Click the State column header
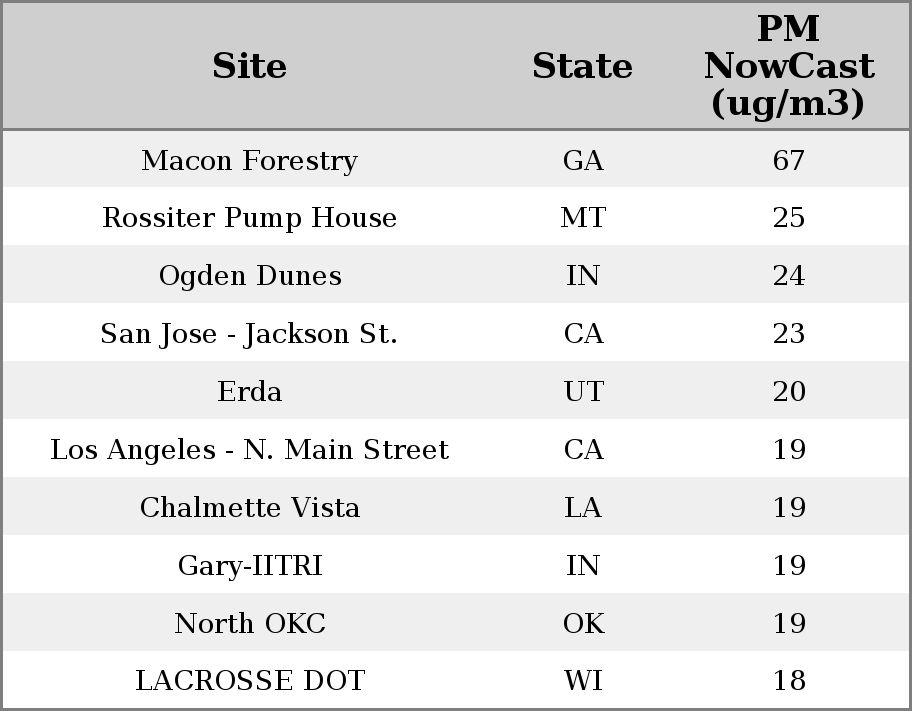The height and width of the screenshot is (711, 912). click(582, 66)
